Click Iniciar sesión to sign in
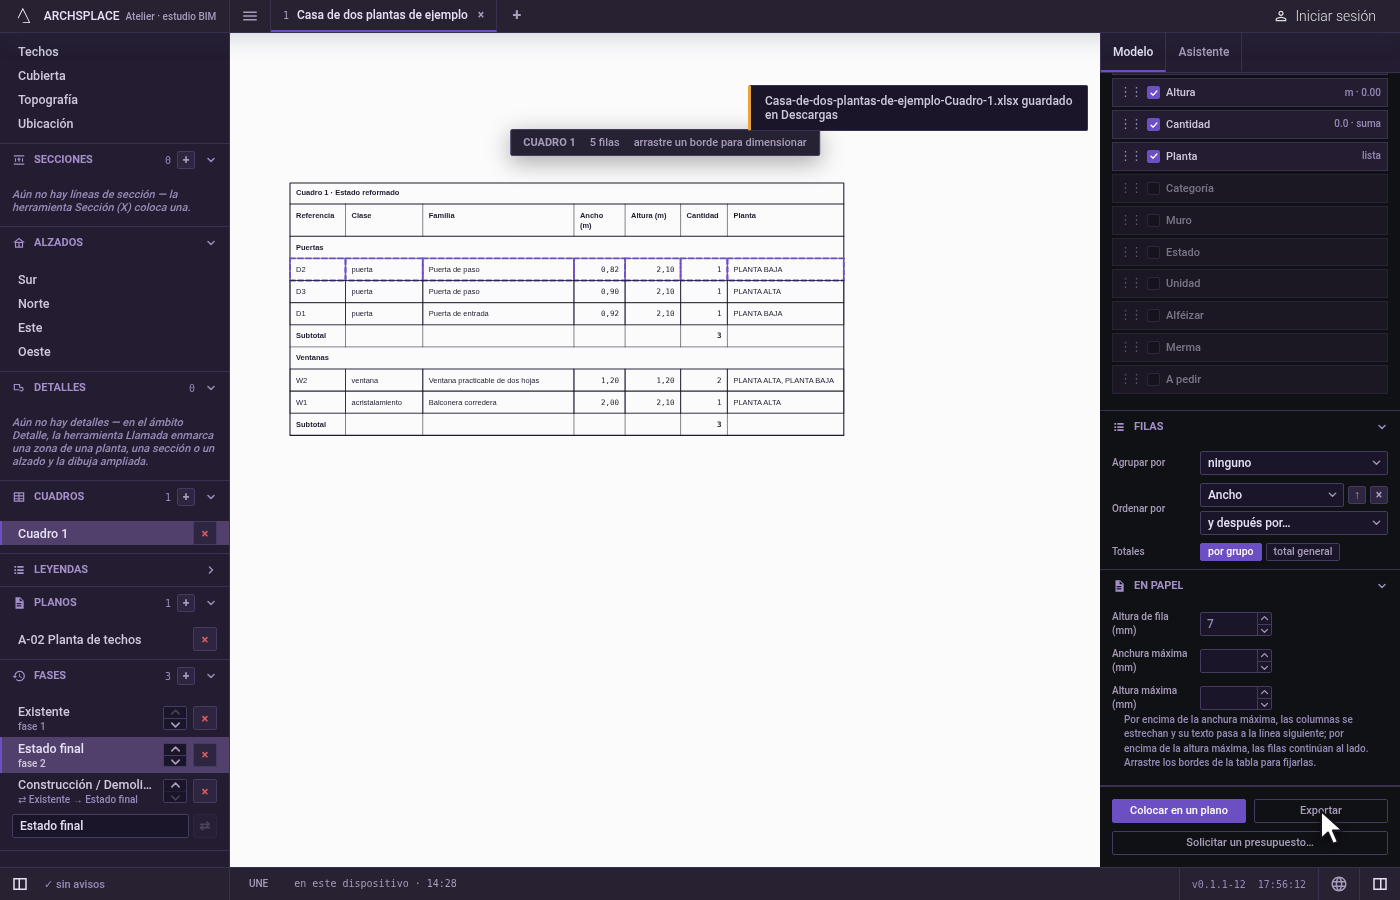The width and height of the screenshot is (1400, 900). click(x=1326, y=16)
